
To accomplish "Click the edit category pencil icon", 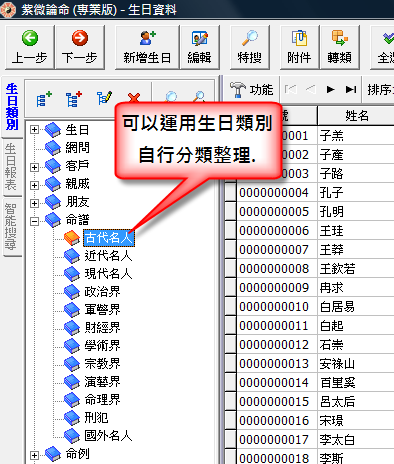I will pos(104,99).
